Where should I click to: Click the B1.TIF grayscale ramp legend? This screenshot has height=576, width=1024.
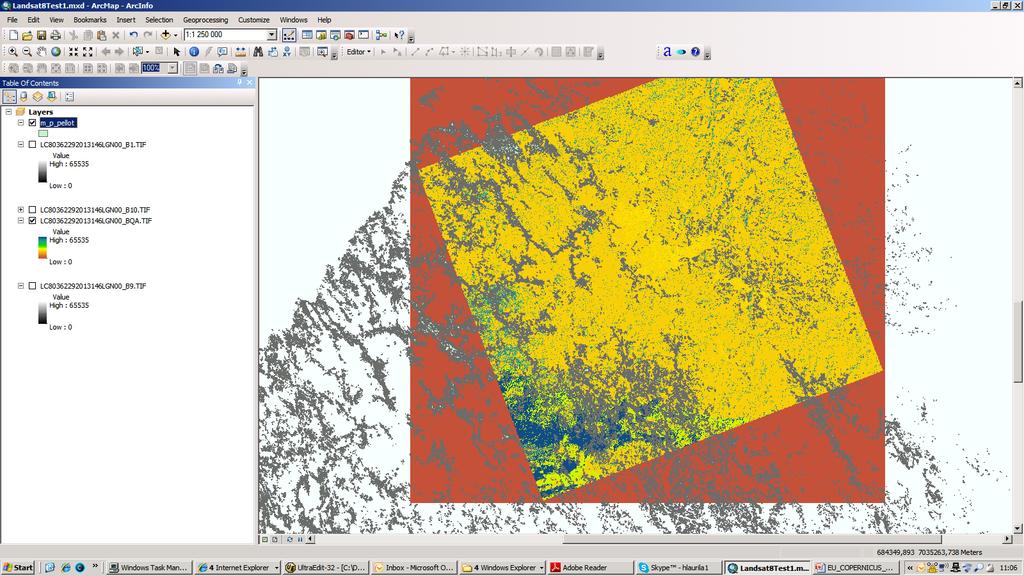click(x=42, y=171)
